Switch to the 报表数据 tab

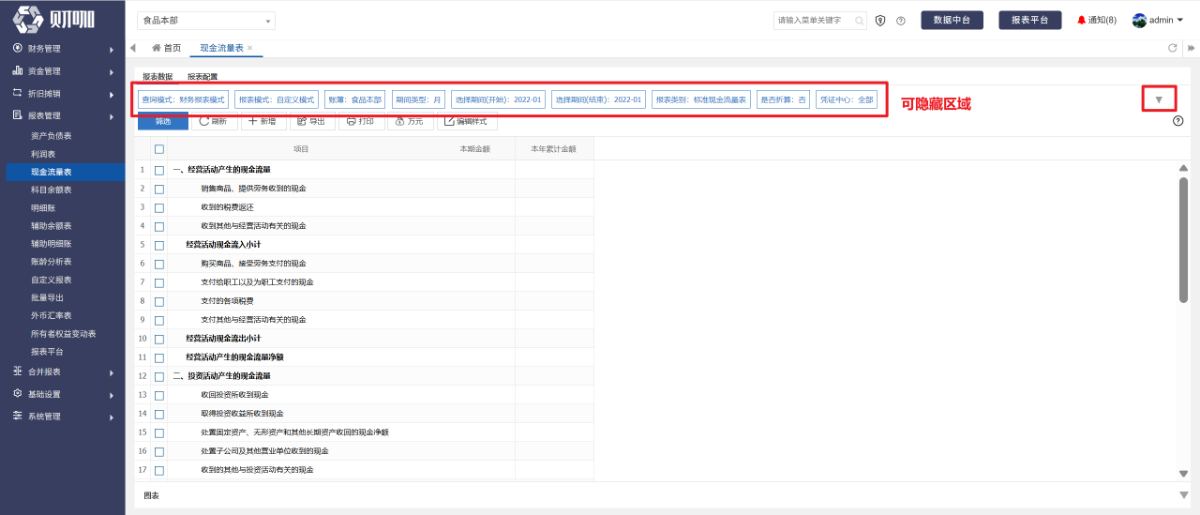pos(157,76)
